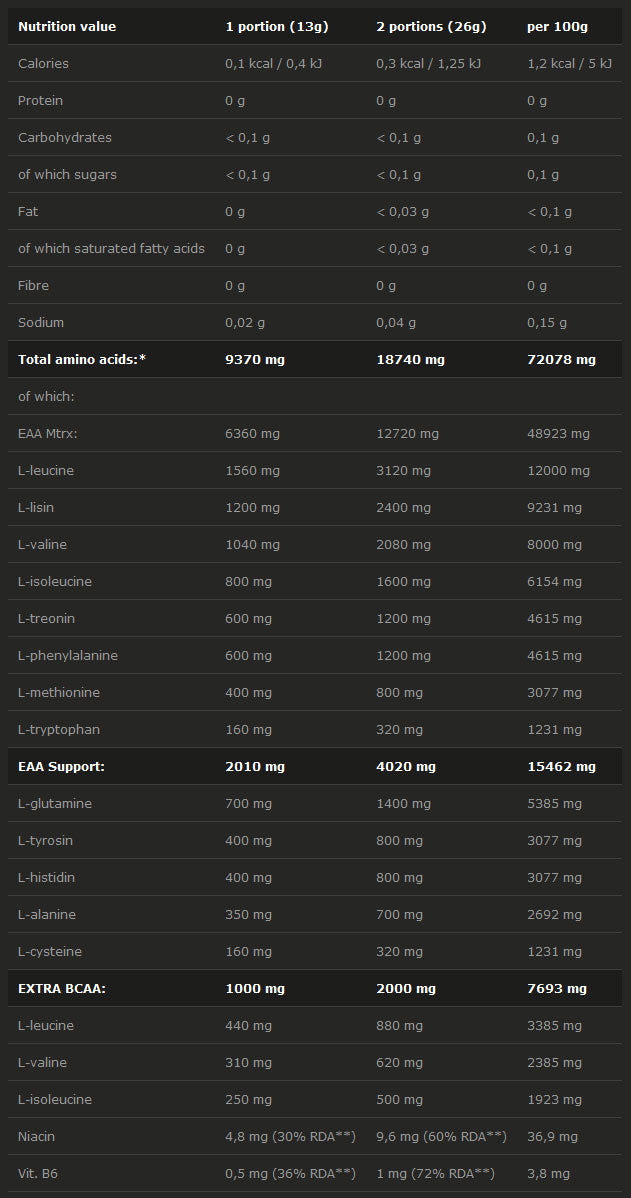631x1198 pixels.
Task: Click the "L-phenylalanine" row label
Action: click(x=68, y=655)
